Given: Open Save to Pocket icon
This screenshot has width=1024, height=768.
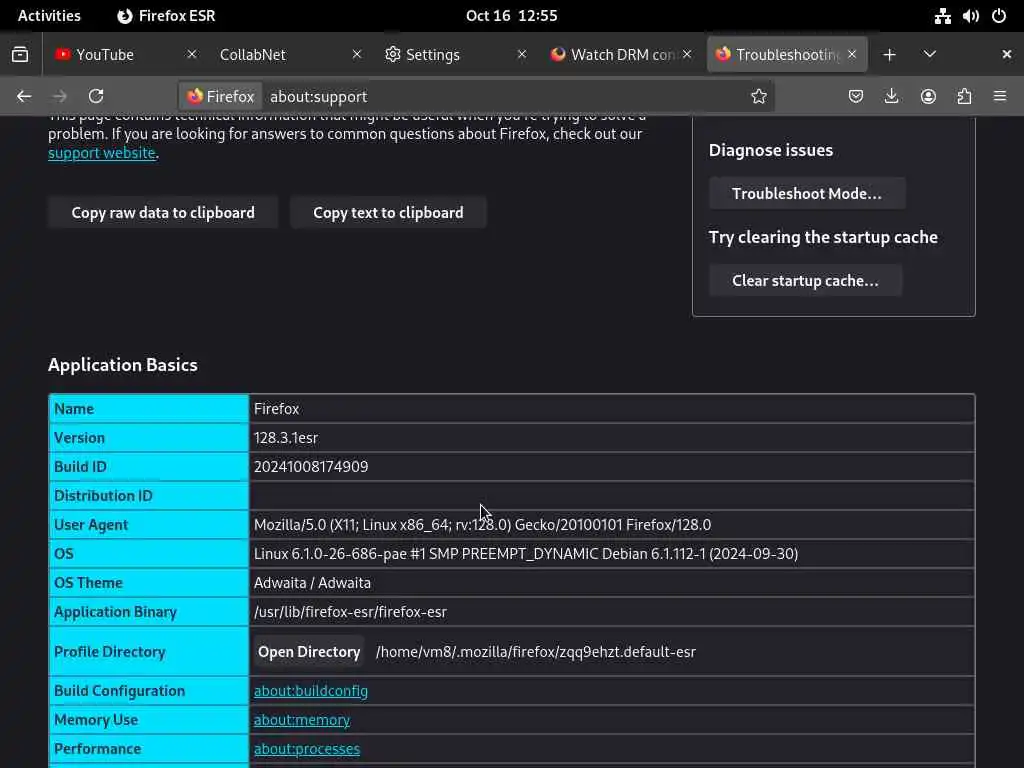Looking at the screenshot, I should [856, 96].
